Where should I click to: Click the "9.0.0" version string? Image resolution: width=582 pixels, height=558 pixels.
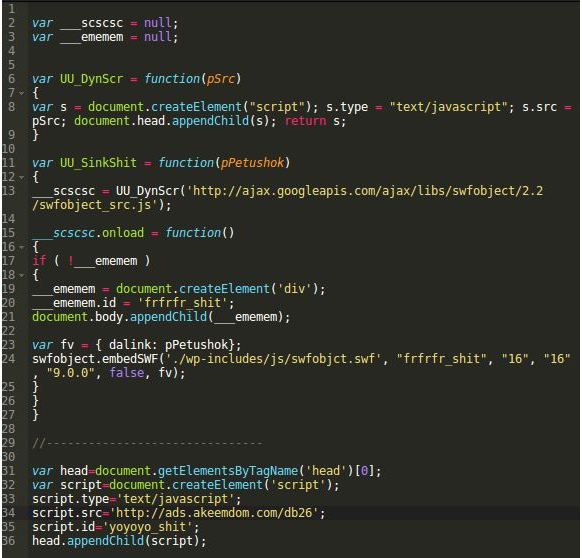tap(70, 373)
